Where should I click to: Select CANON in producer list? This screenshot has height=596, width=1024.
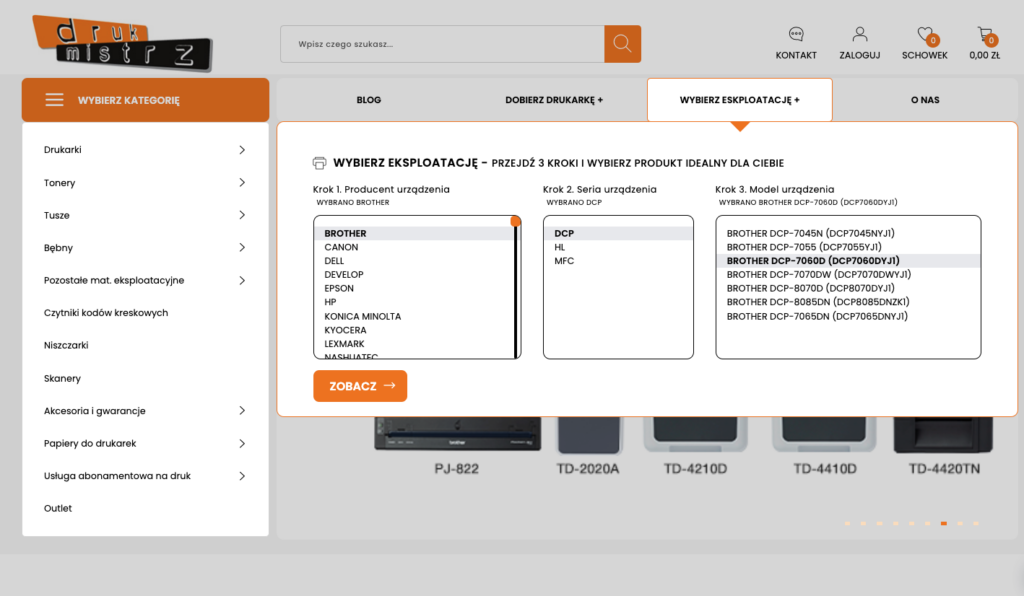tap(341, 247)
